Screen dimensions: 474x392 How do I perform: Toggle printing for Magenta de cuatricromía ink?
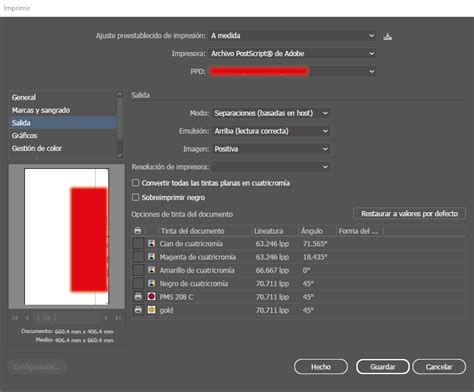tap(138, 257)
